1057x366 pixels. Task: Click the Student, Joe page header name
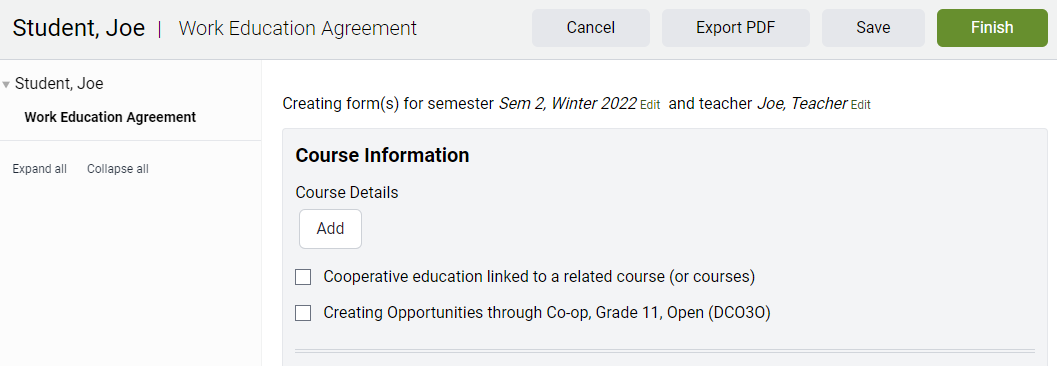point(79,28)
